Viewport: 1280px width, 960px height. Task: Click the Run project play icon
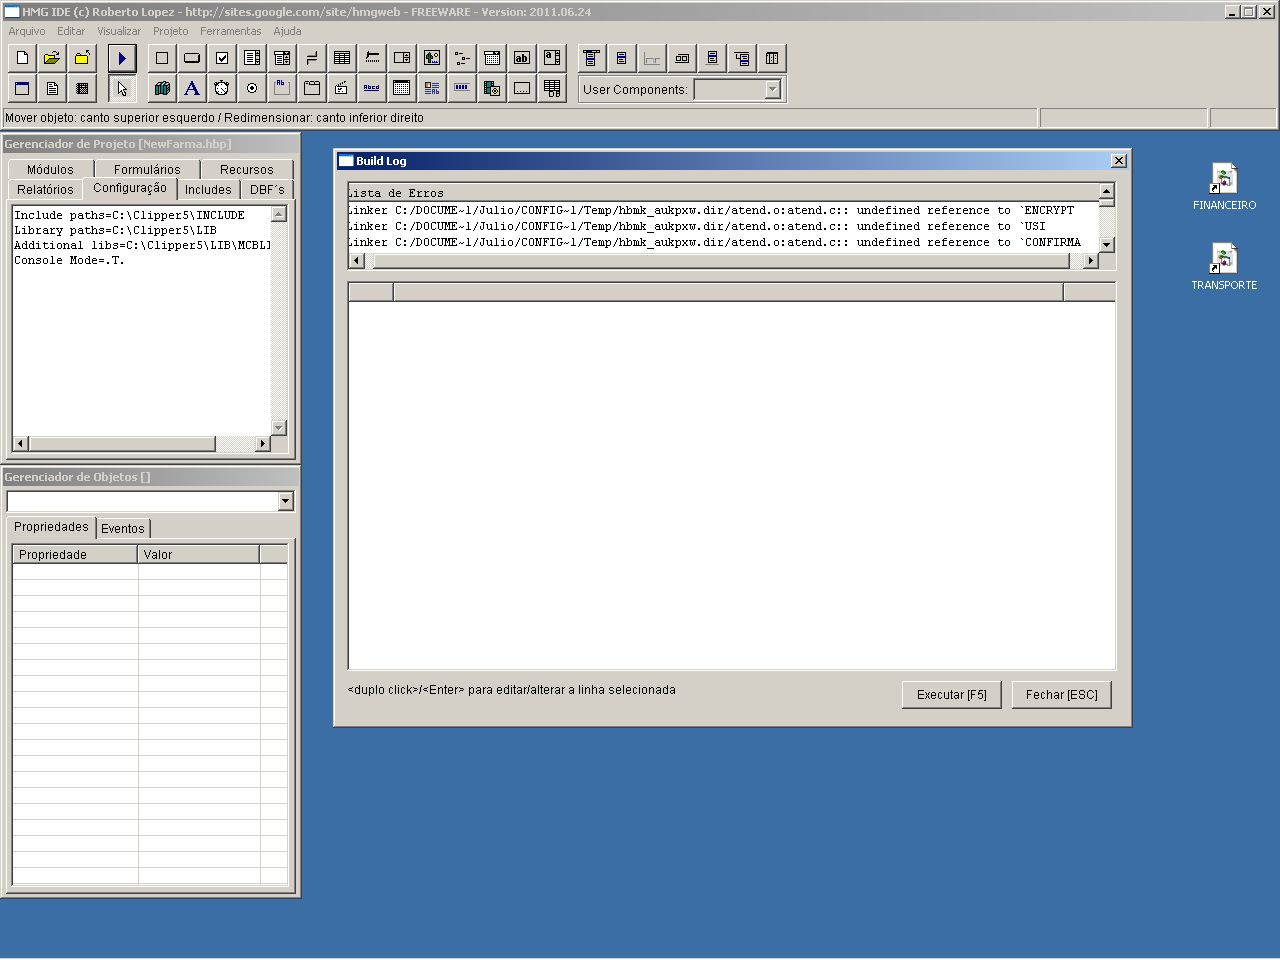click(122, 58)
